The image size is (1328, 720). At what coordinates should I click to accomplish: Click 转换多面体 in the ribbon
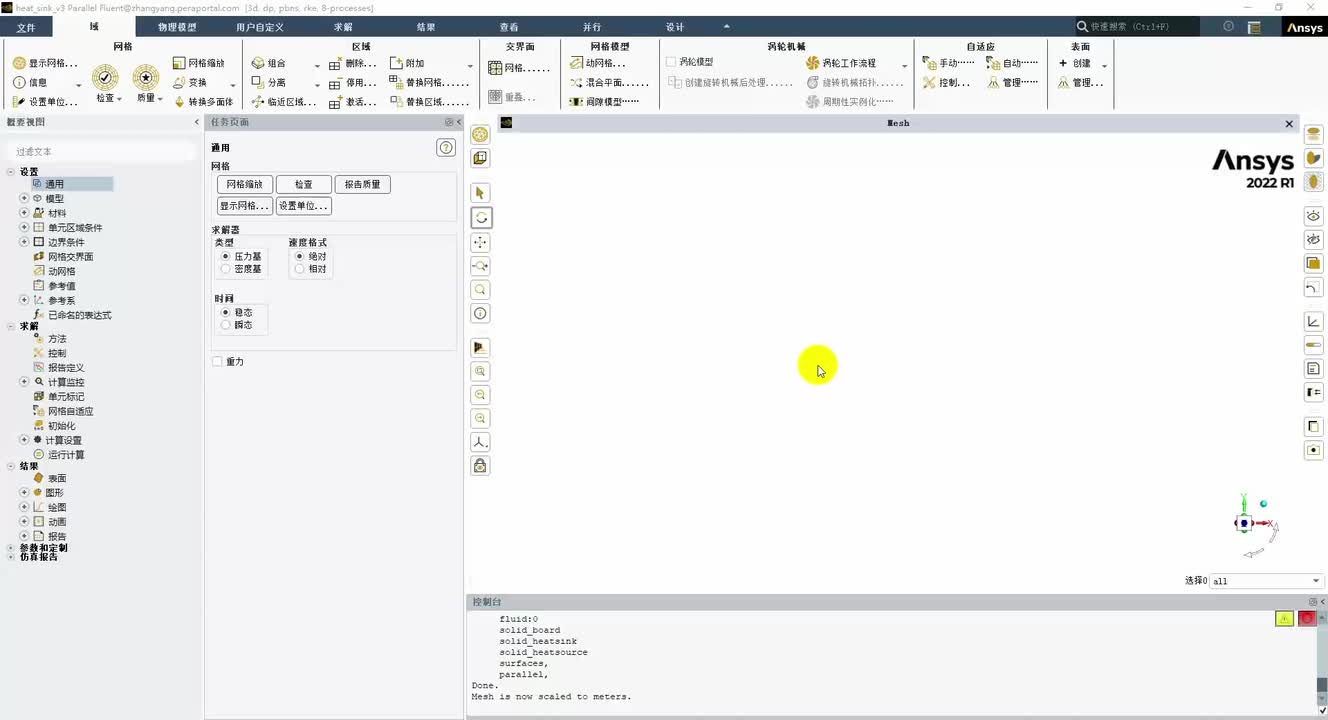point(203,101)
